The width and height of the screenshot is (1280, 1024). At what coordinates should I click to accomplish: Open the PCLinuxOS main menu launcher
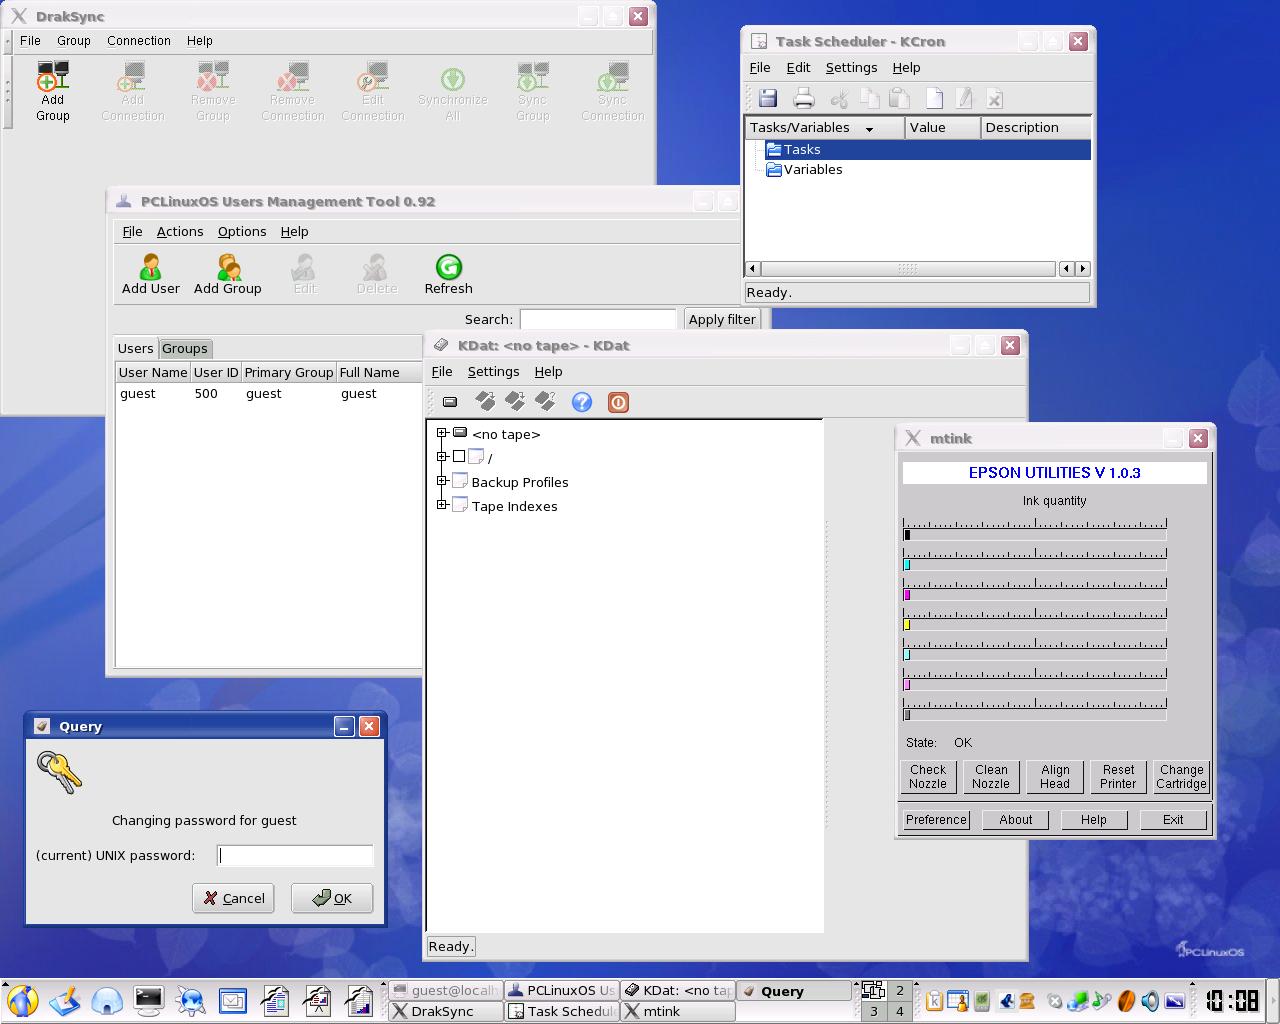pyautogui.click(x=22, y=1000)
